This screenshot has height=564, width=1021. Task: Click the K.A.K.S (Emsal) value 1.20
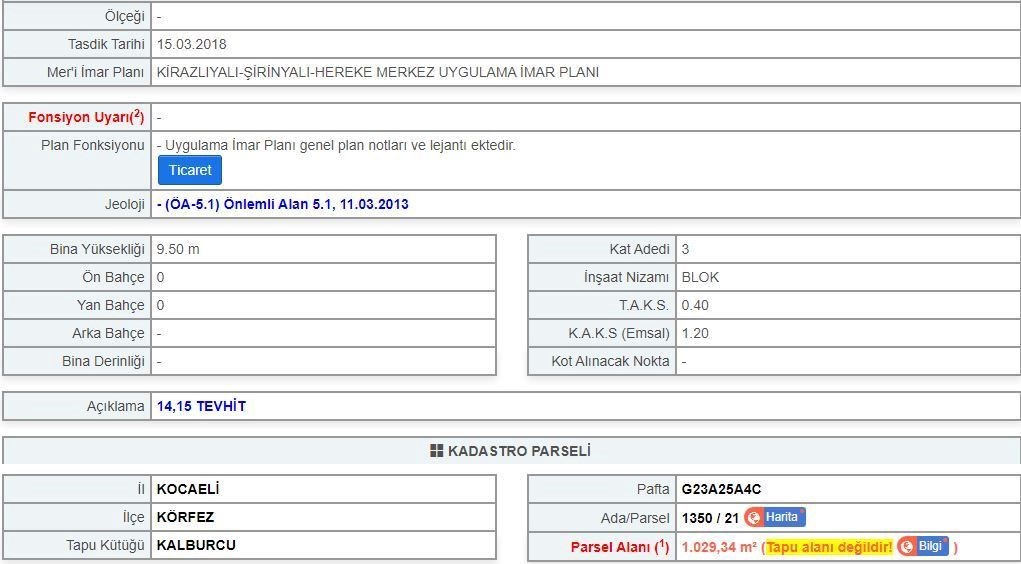[x=695, y=333]
